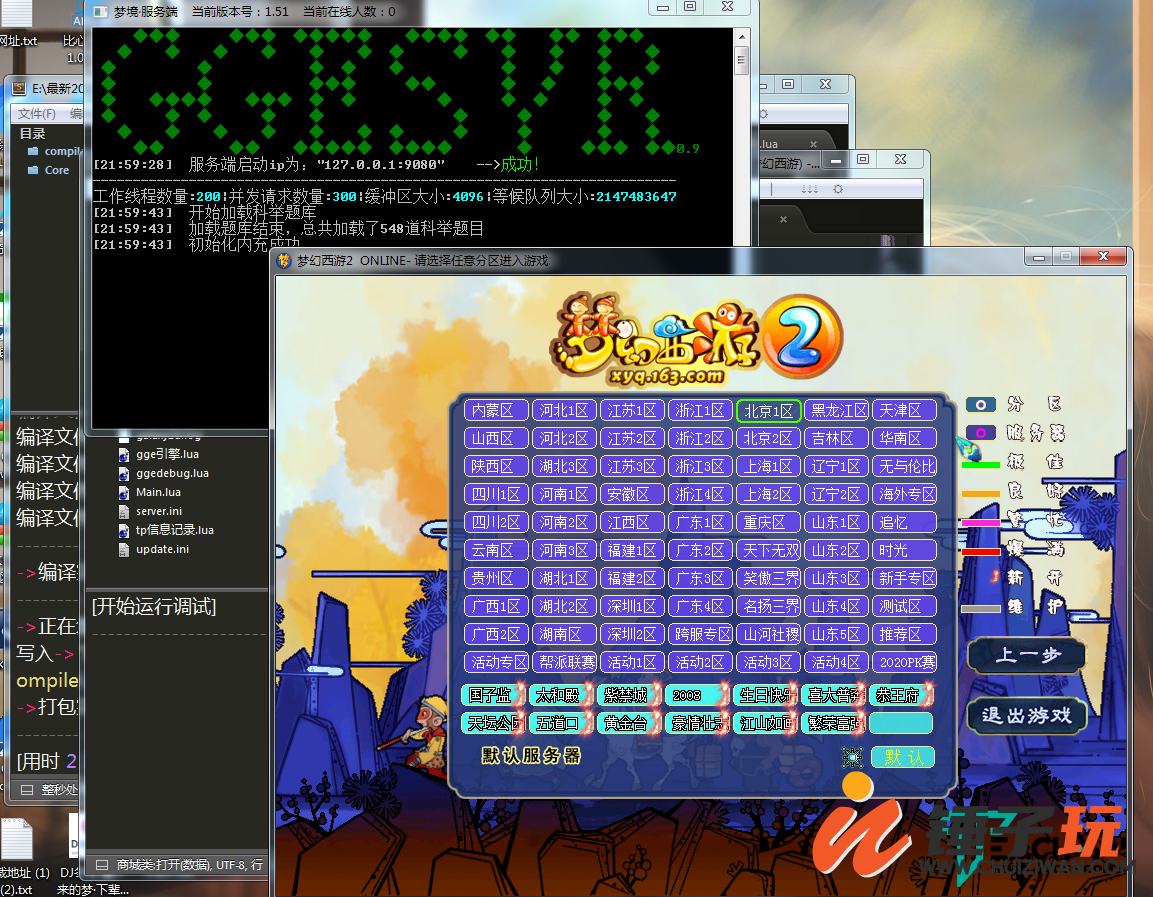
Task: Select the 恭王府 server
Action: [900, 695]
